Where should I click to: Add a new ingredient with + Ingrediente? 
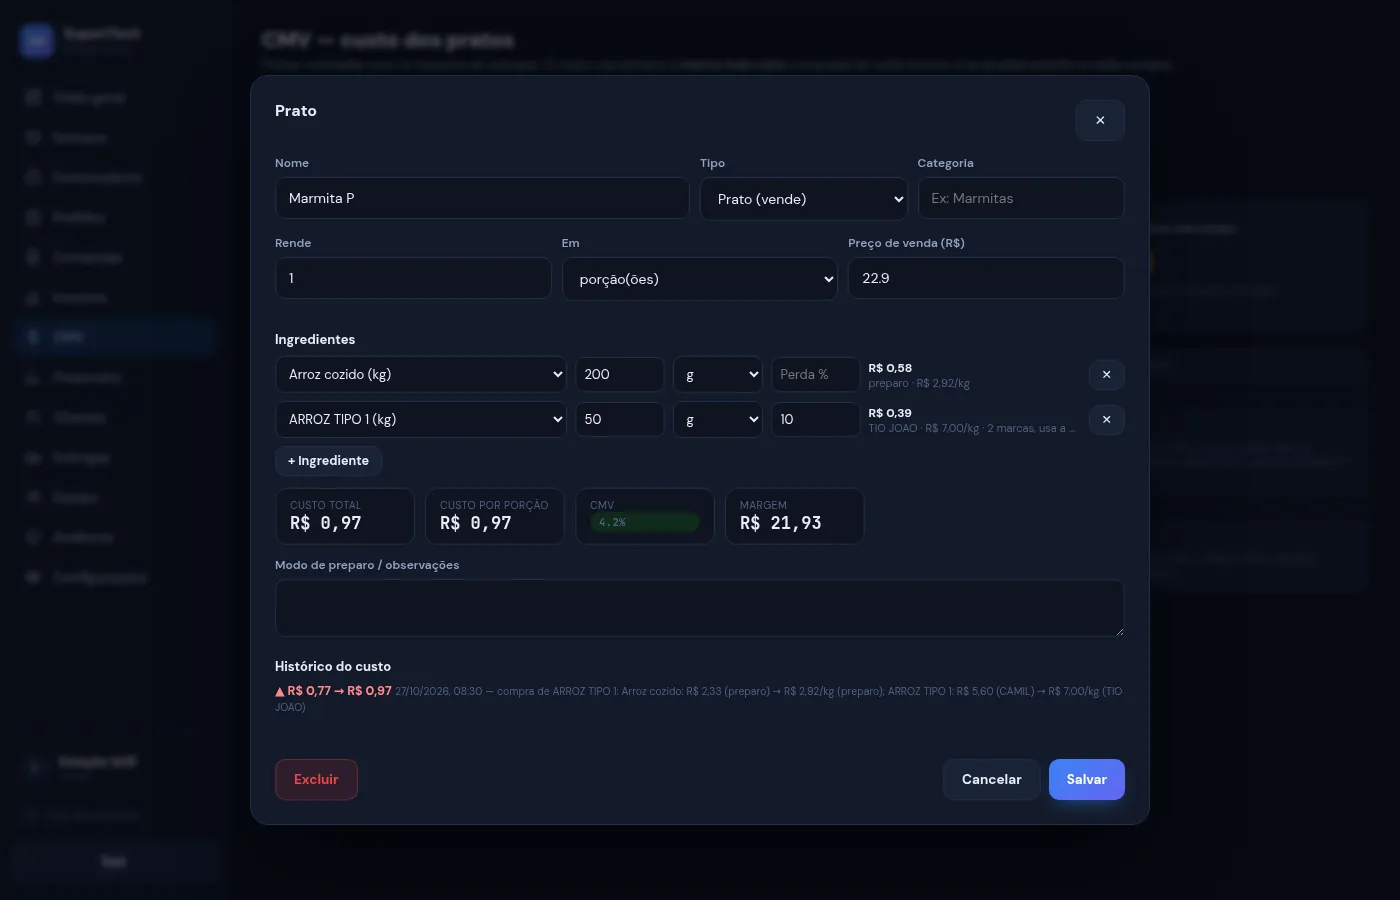[x=328, y=461]
